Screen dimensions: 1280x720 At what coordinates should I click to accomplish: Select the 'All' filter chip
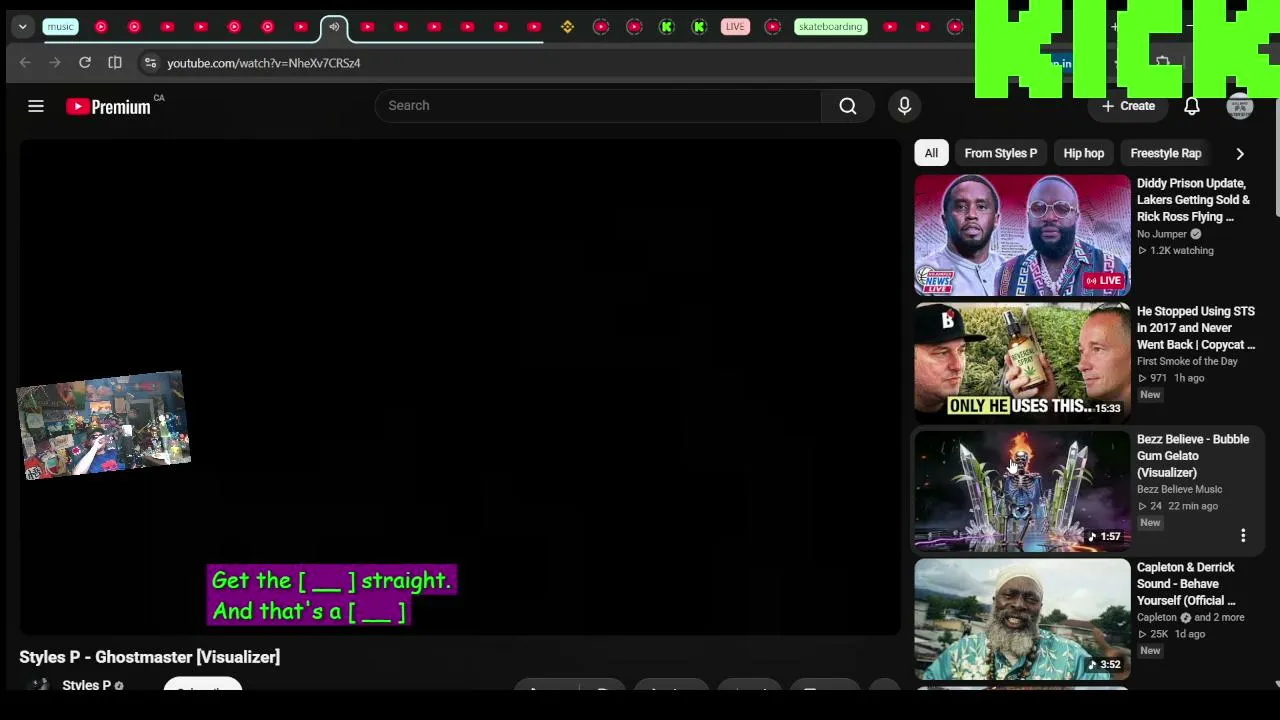931,154
